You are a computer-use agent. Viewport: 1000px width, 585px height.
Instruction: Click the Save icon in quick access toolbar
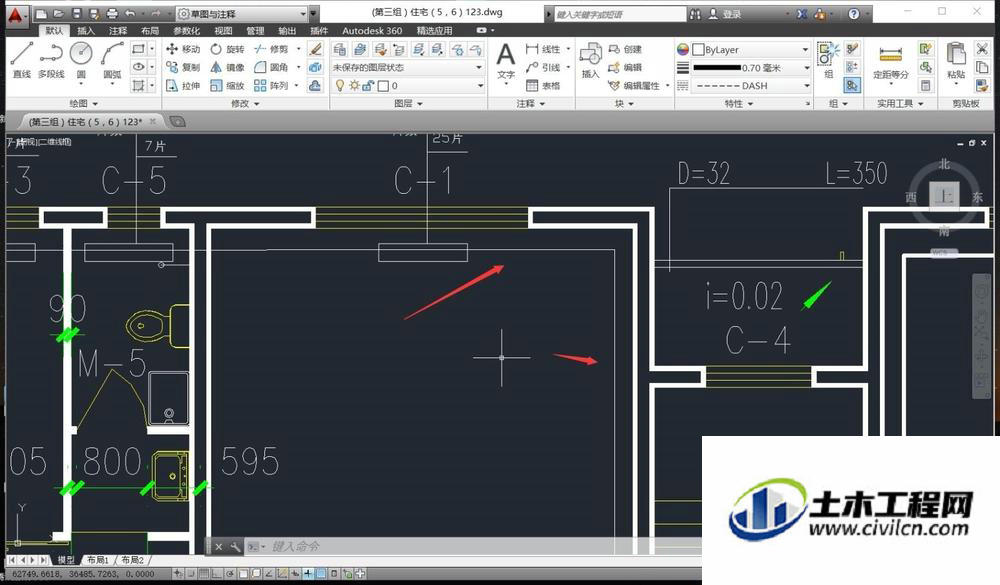77,13
